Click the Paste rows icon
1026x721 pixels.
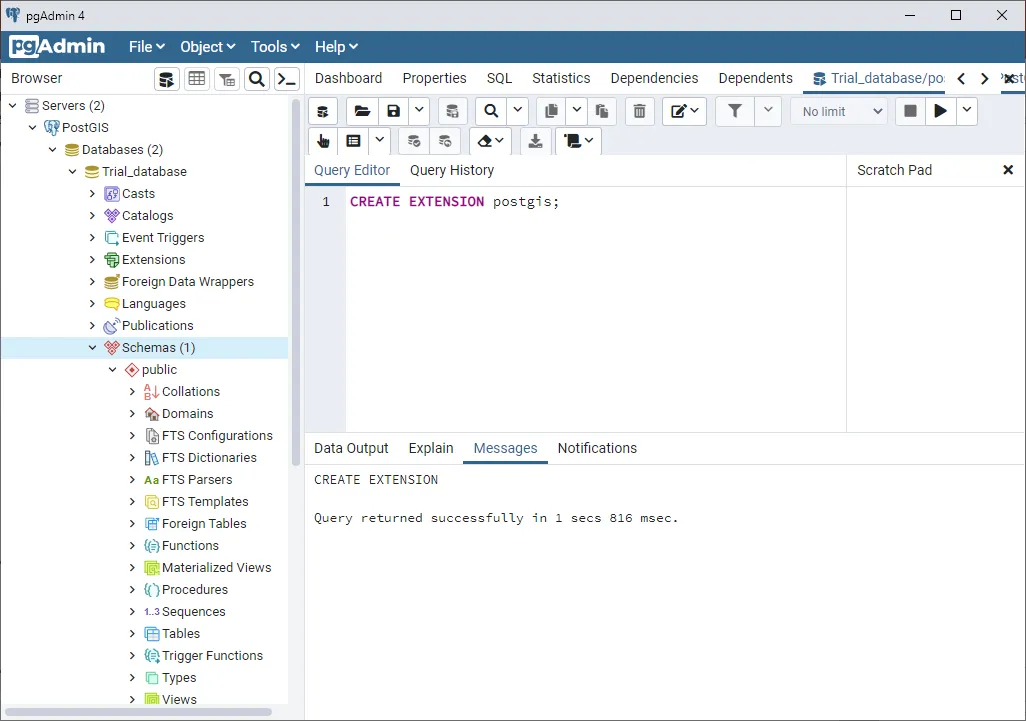pyautogui.click(x=602, y=111)
